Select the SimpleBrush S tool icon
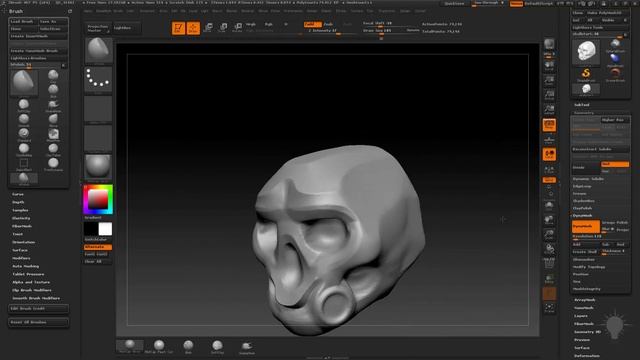Viewport: 640px width, 360px height. 586,74
